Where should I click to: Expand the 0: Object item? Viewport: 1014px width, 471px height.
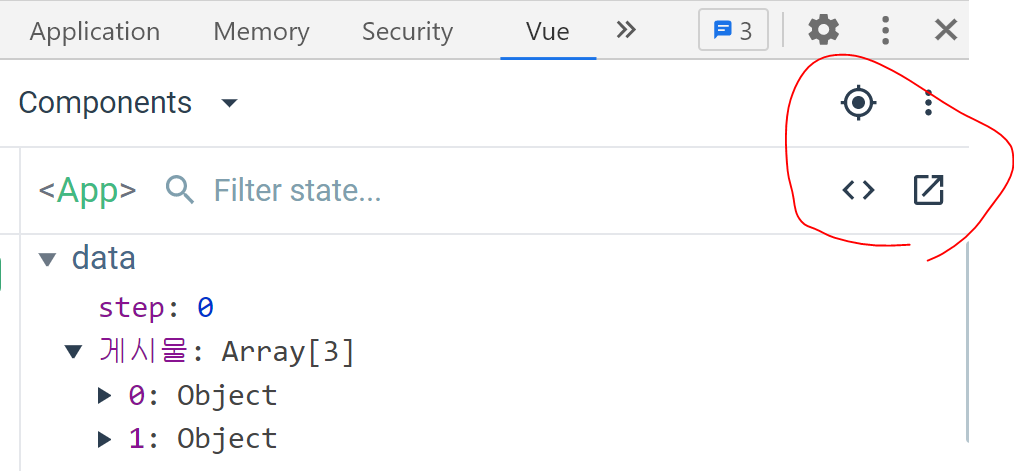tap(105, 396)
